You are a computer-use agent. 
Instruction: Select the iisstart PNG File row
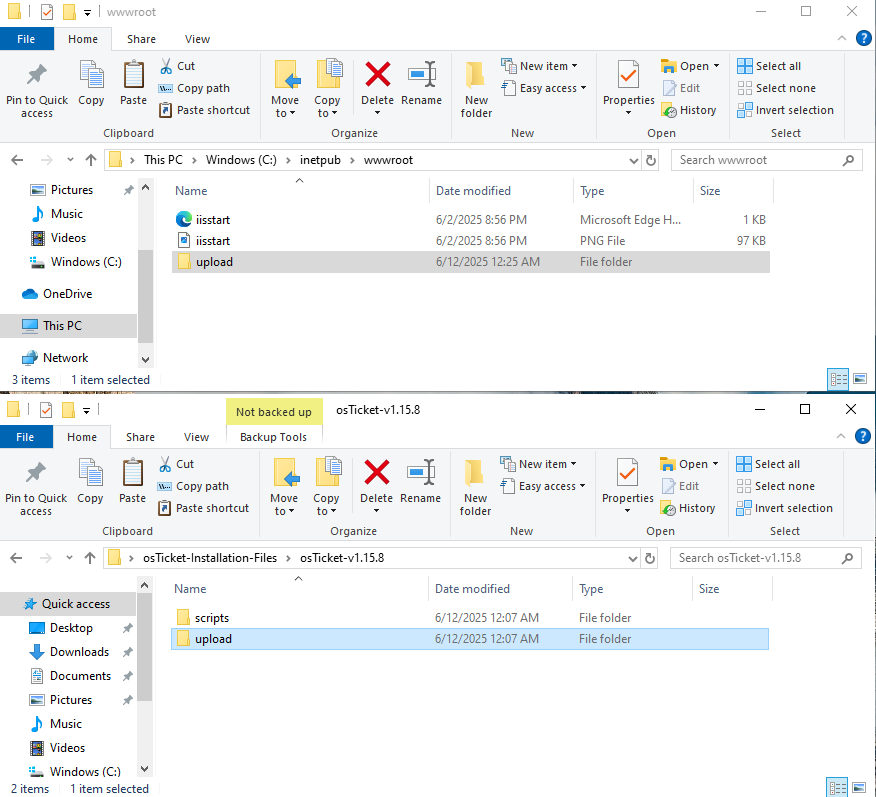pyautogui.click(x=470, y=241)
